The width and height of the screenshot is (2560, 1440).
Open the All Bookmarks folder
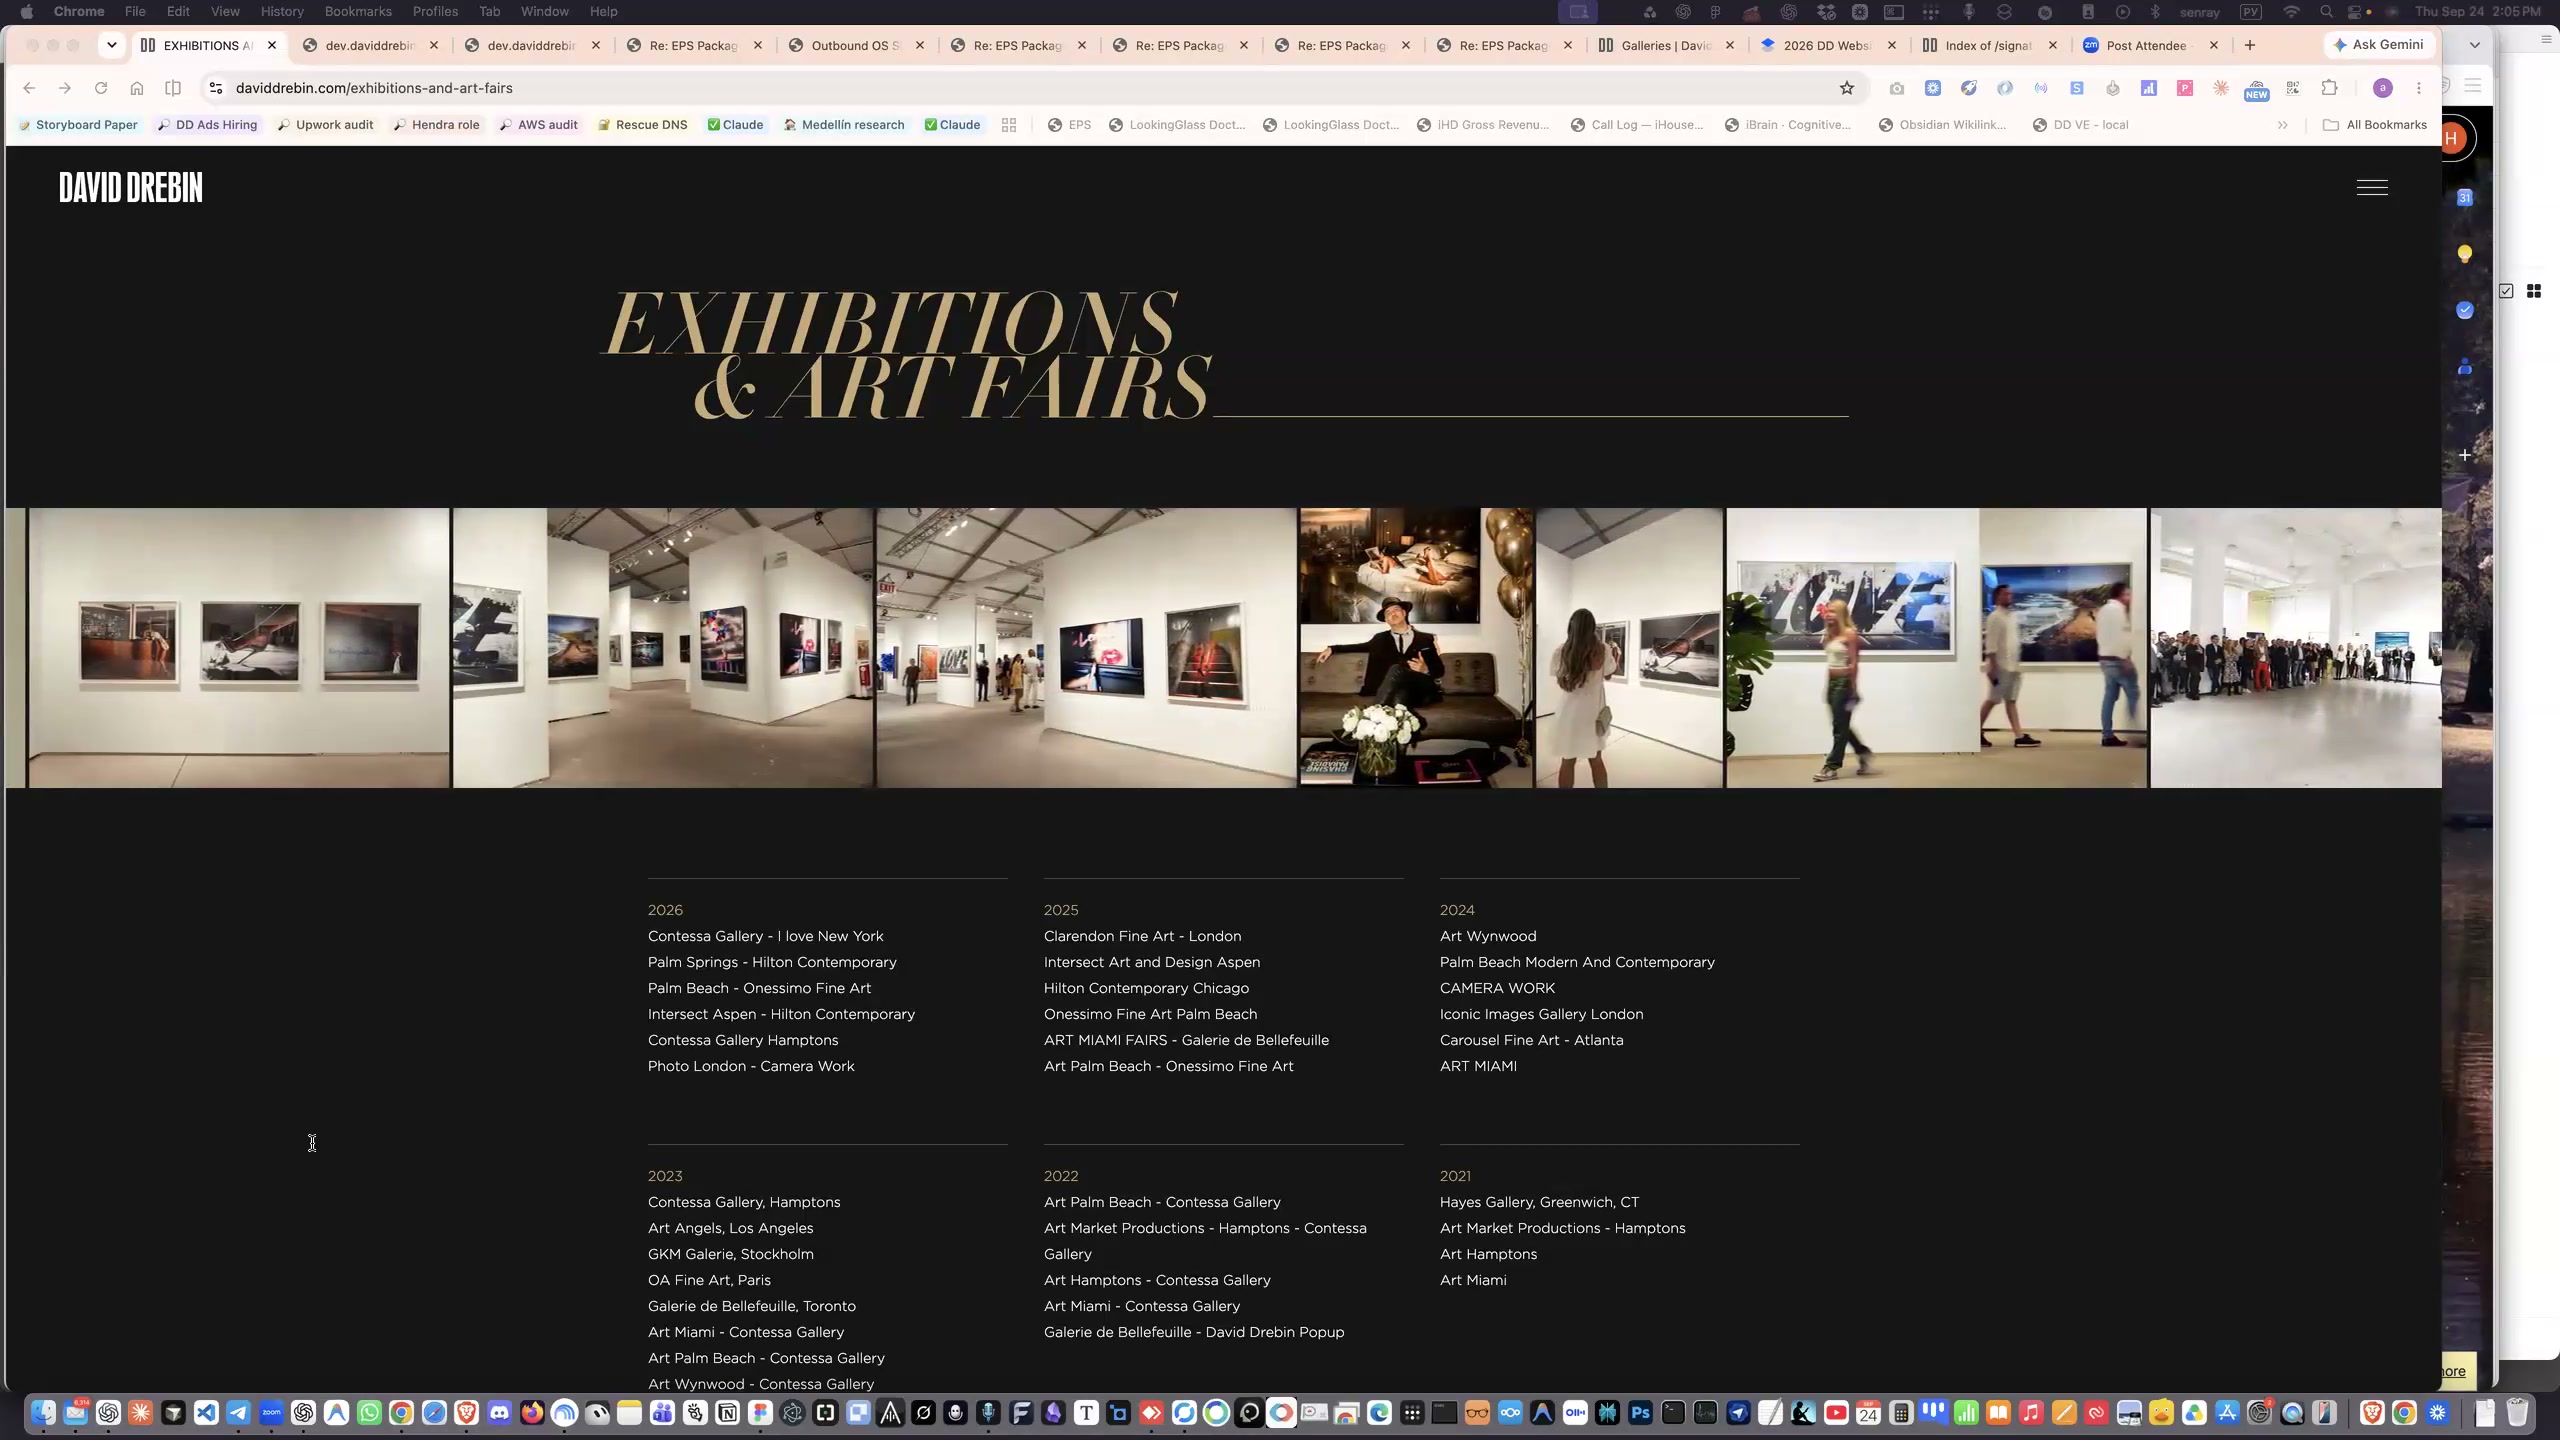(x=2374, y=125)
